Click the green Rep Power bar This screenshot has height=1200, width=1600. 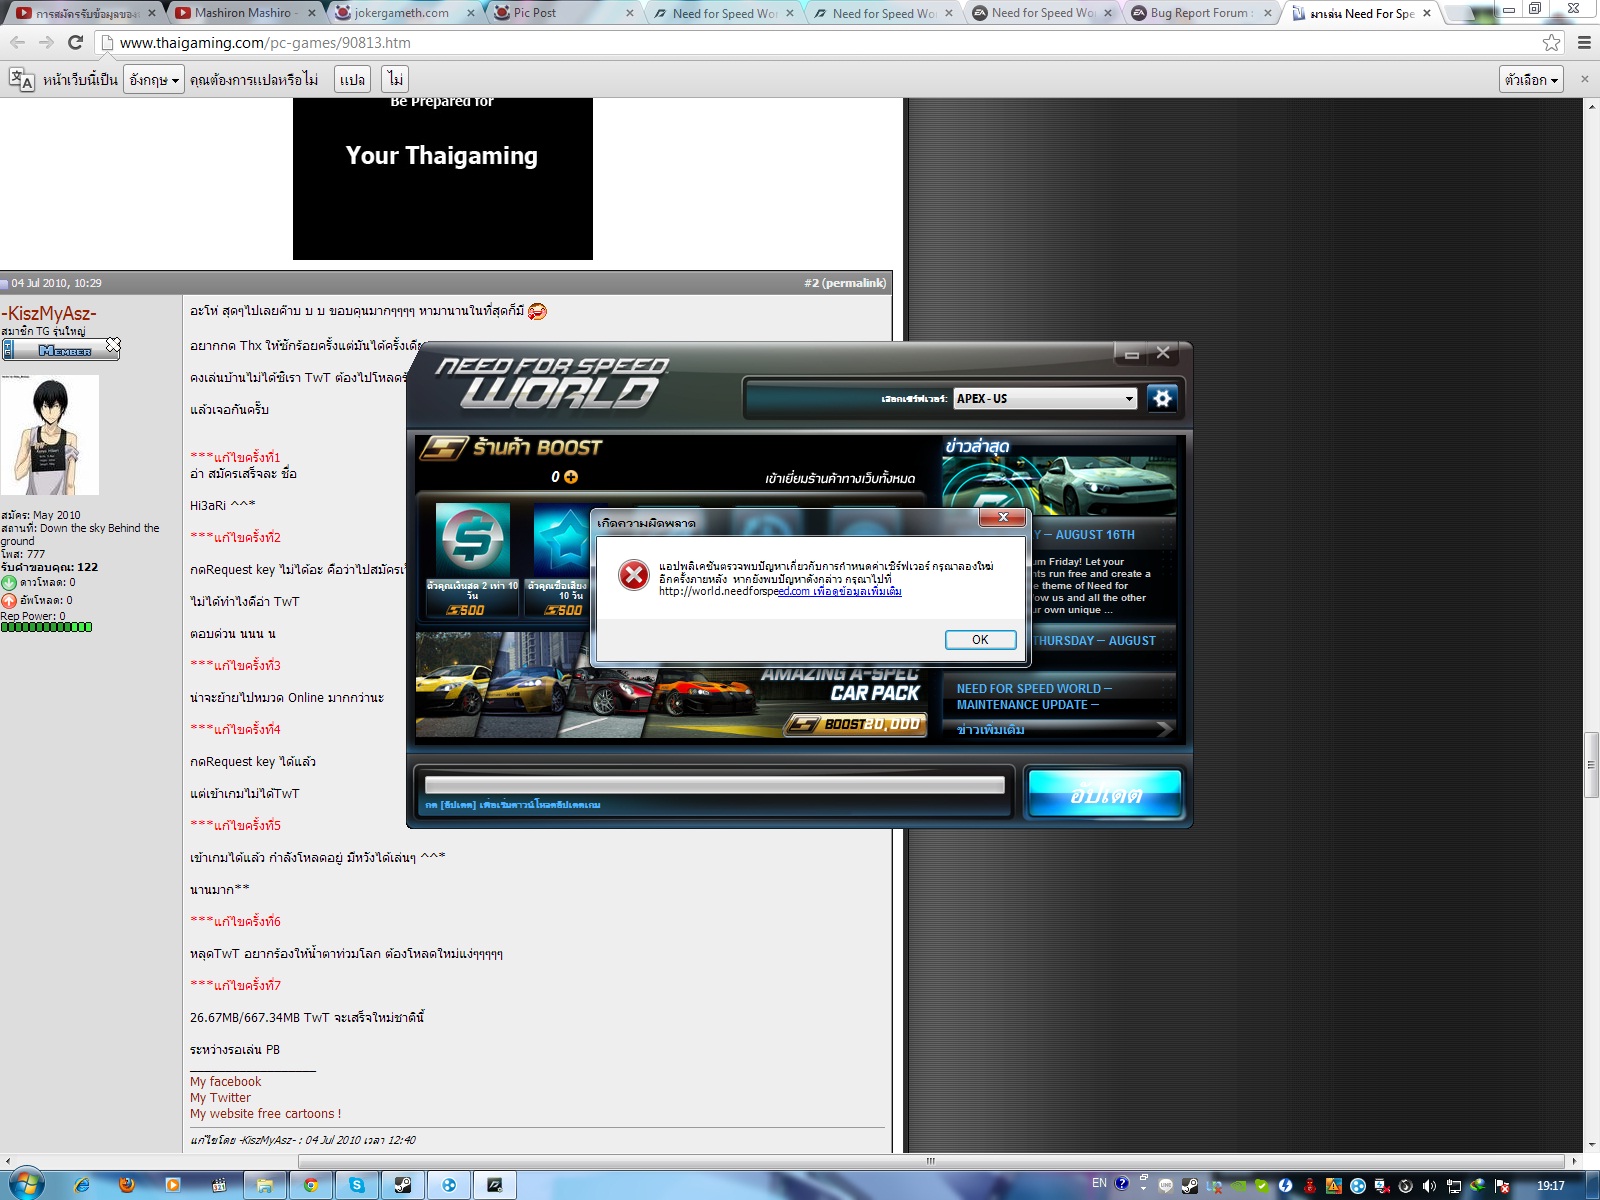click(x=47, y=627)
